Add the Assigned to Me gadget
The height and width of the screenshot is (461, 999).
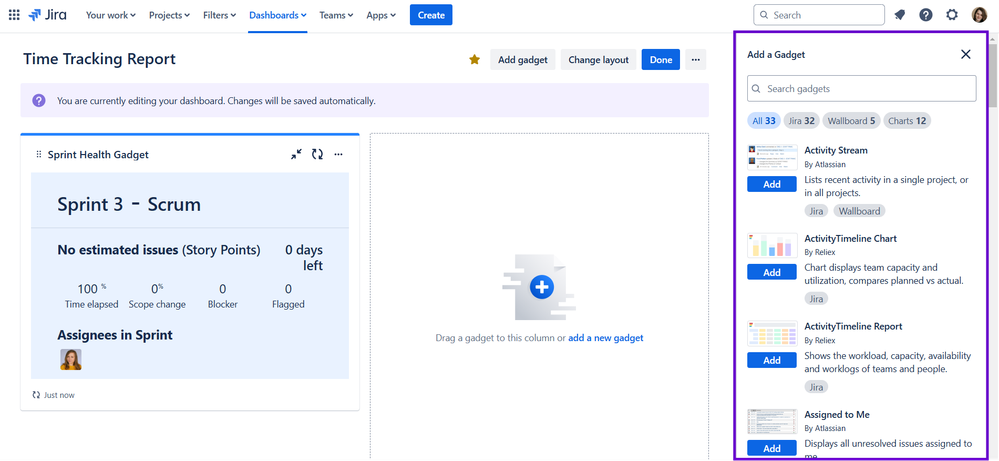772,448
